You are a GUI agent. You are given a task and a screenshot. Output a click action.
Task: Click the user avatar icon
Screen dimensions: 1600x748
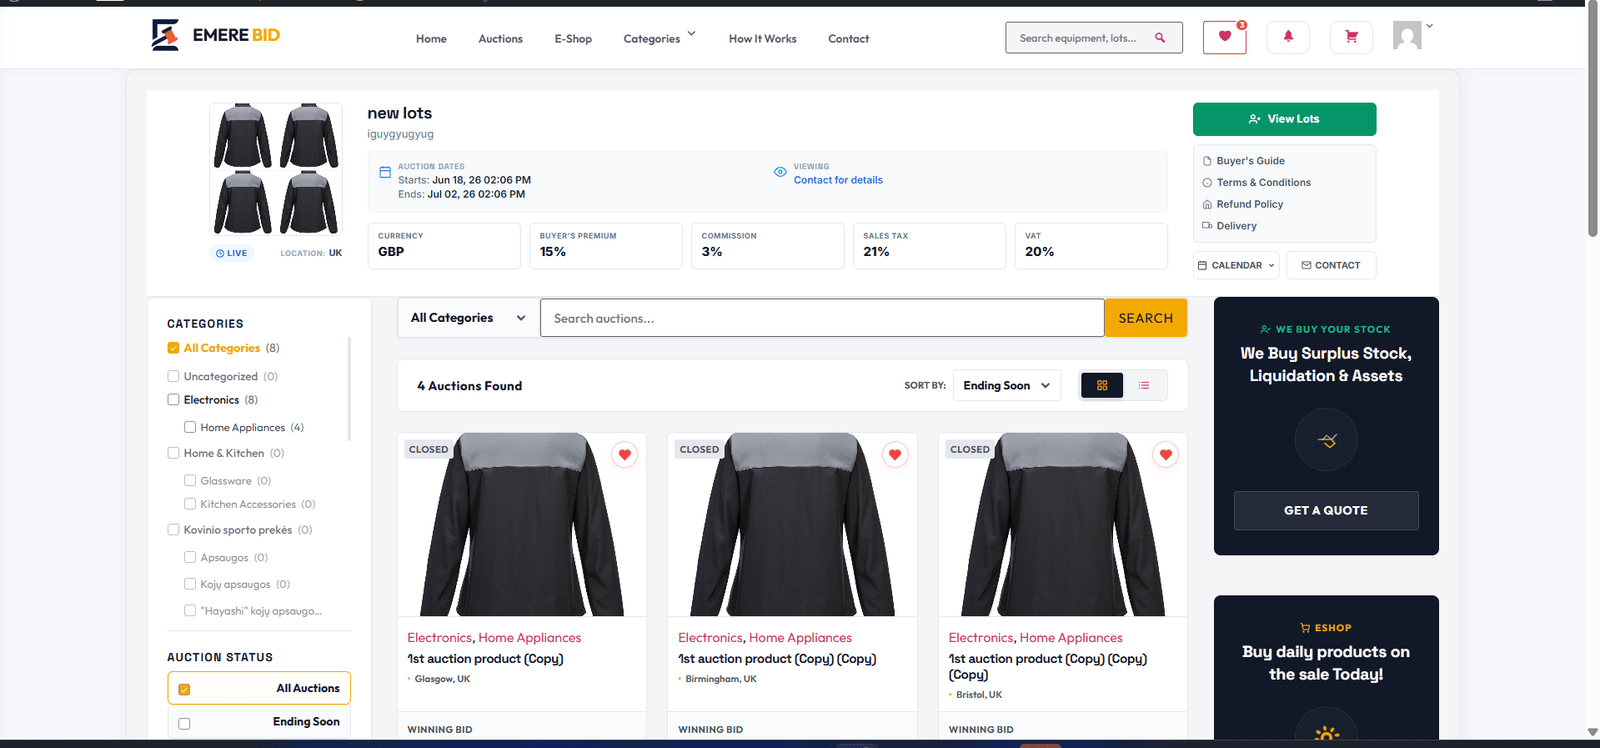click(1407, 36)
